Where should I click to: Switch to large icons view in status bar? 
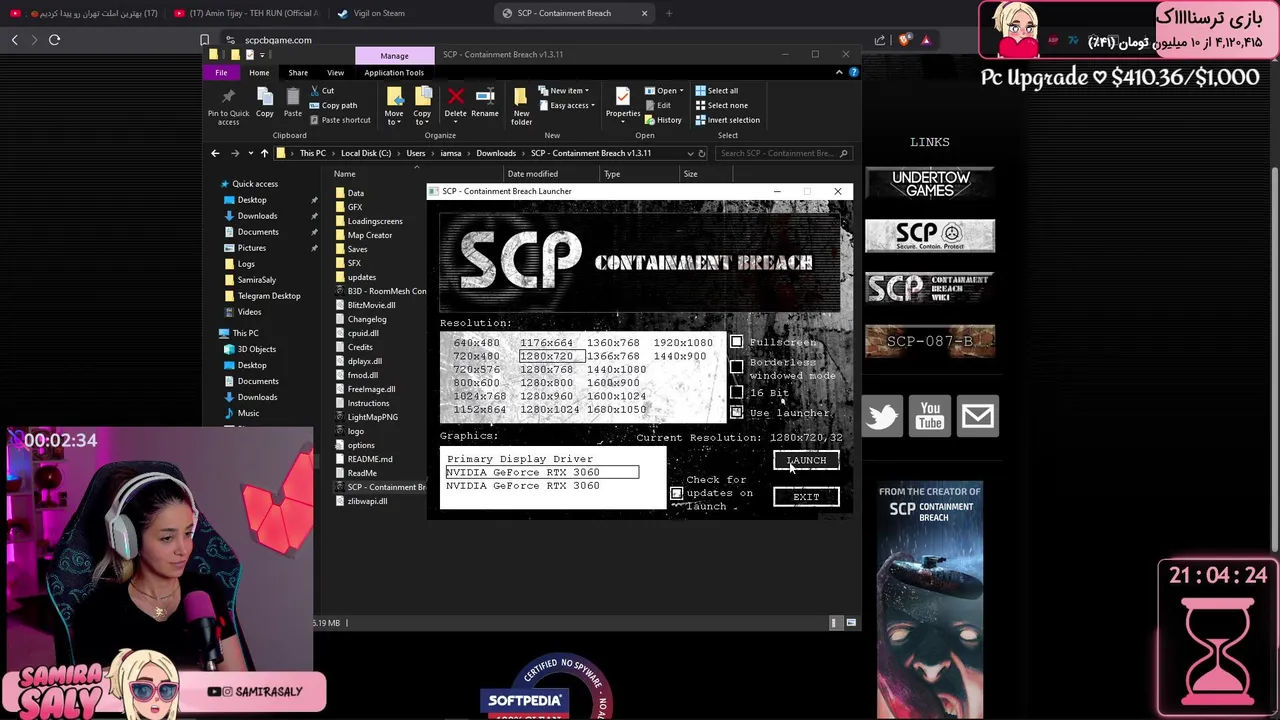tap(851, 623)
